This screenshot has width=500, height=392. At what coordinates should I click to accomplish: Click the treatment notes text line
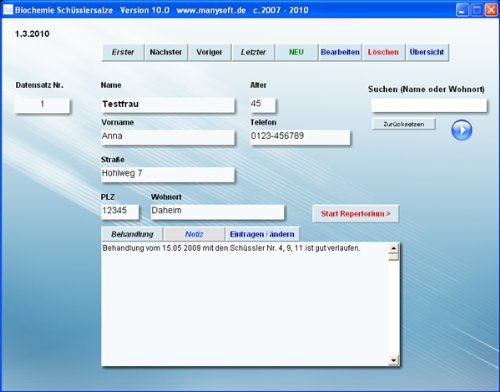click(x=231, y=248)
